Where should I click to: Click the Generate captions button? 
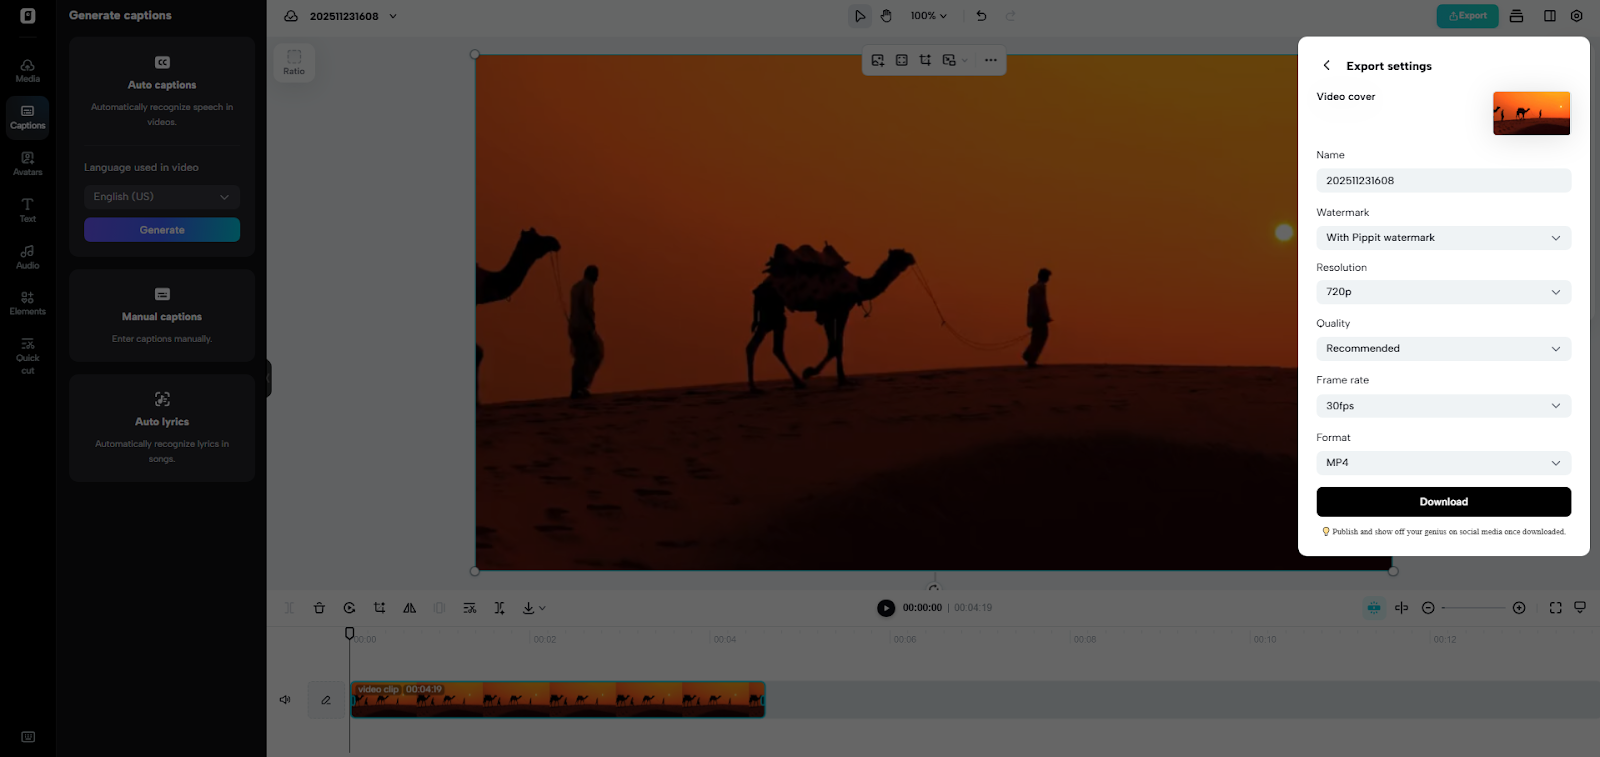[162, 230]
